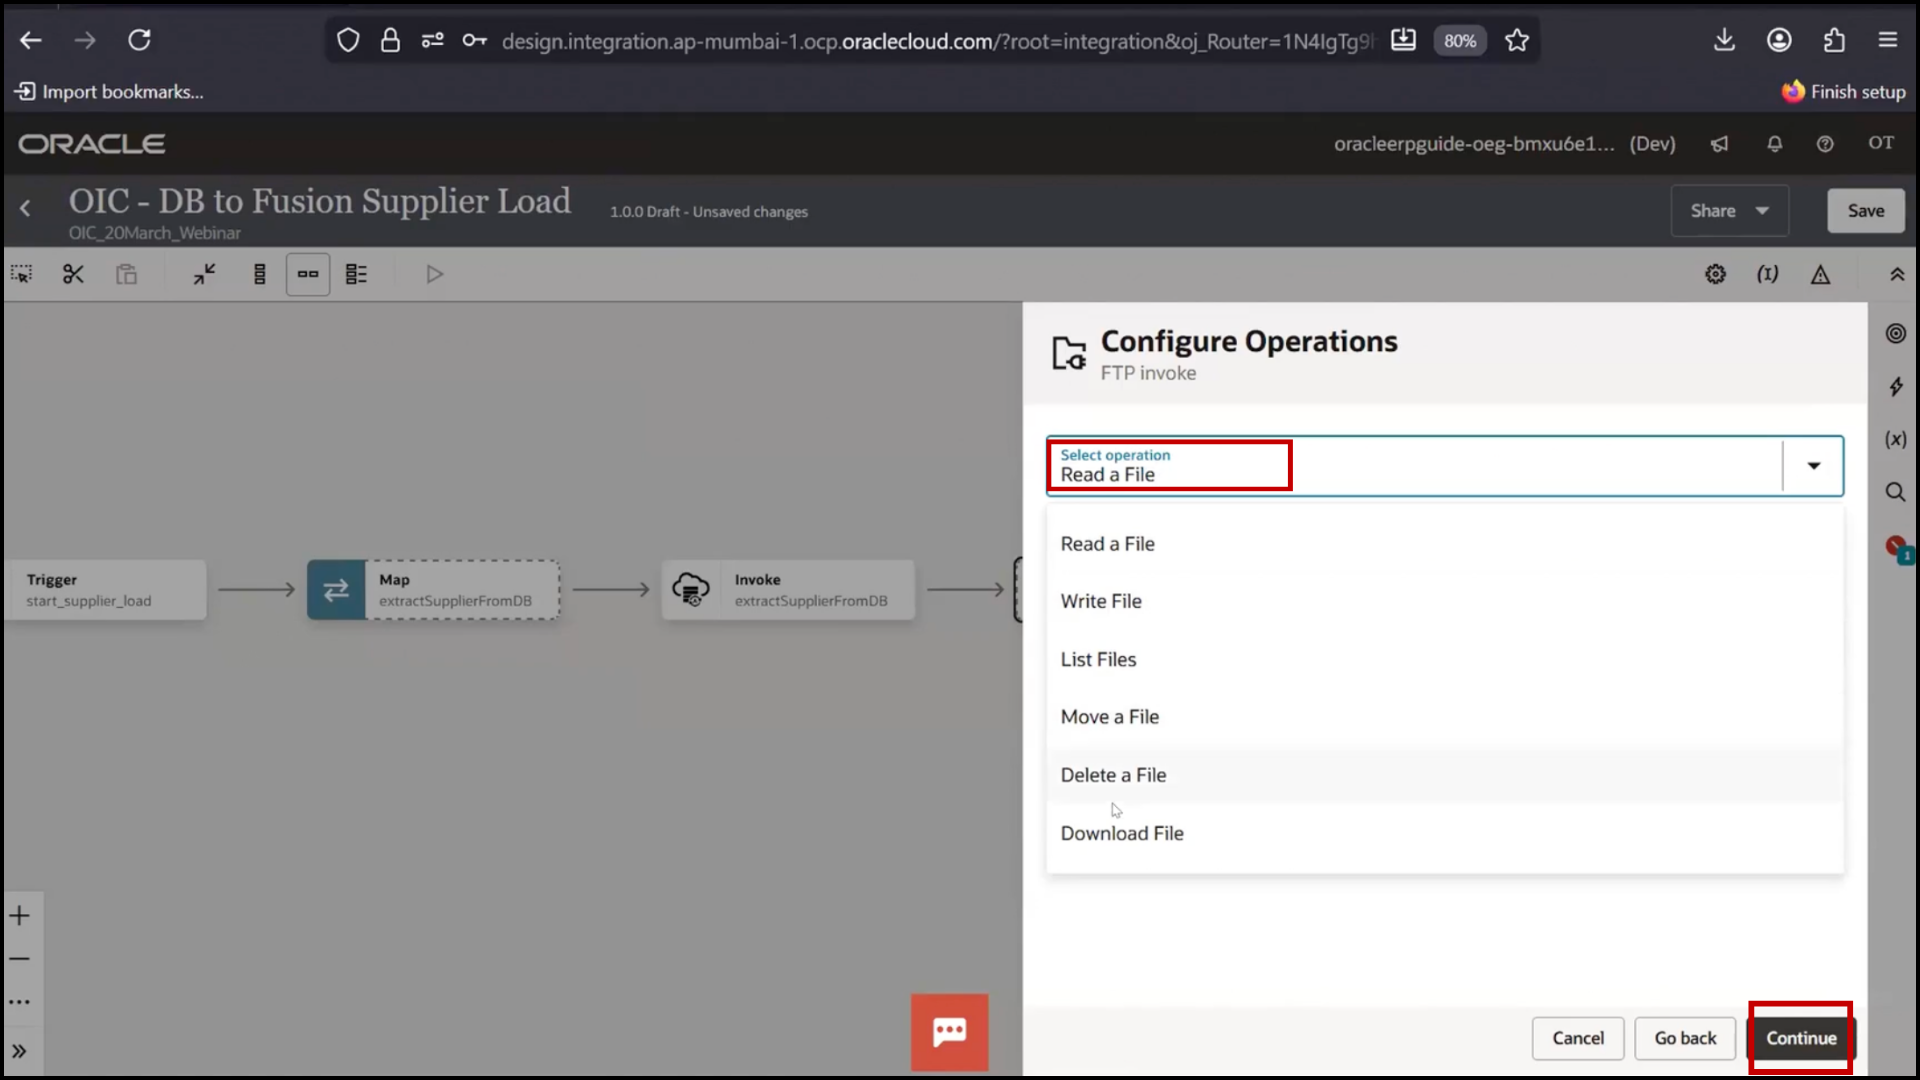Switch to pseudo view layout
The width and height of the screenshot is (1920, 1080).
(356, 274)
